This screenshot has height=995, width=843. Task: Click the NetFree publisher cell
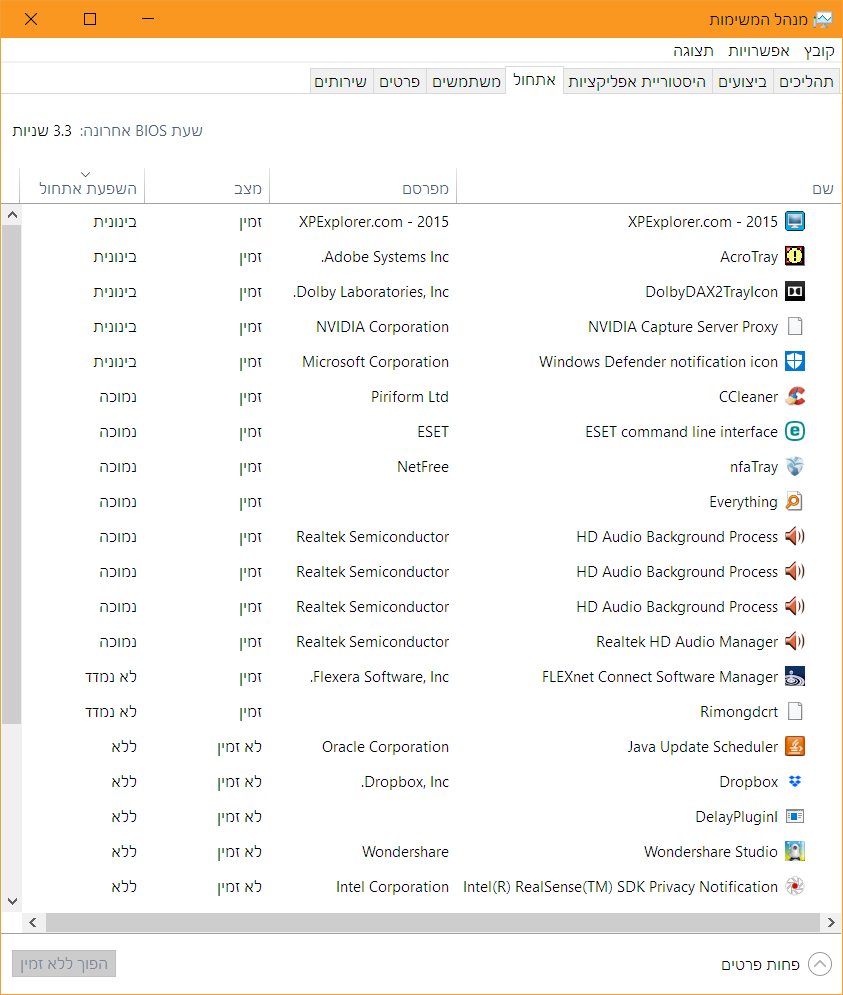click(x=423, y=466)
